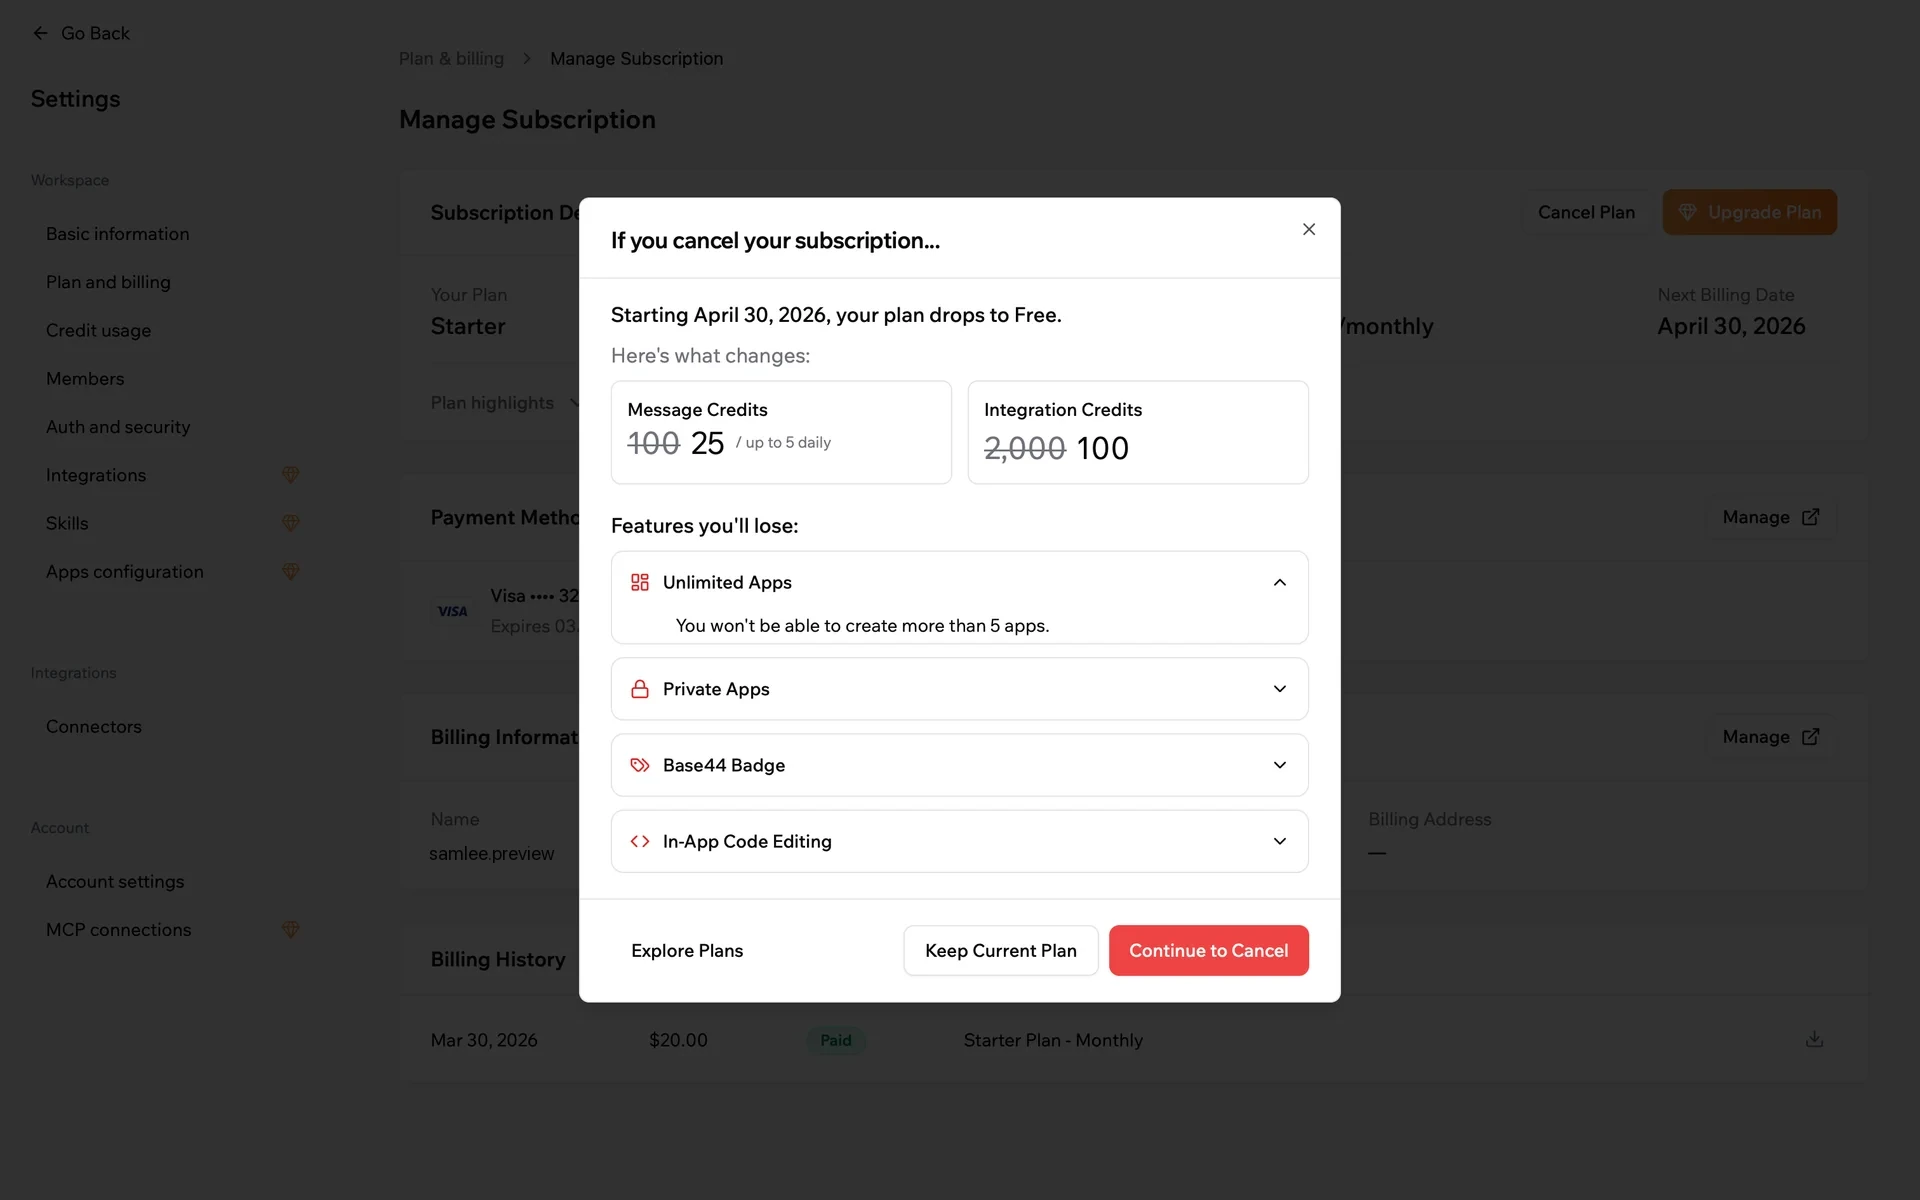
Task: Click the In-App Code Editing brackets icon
Action: [640, 841]
